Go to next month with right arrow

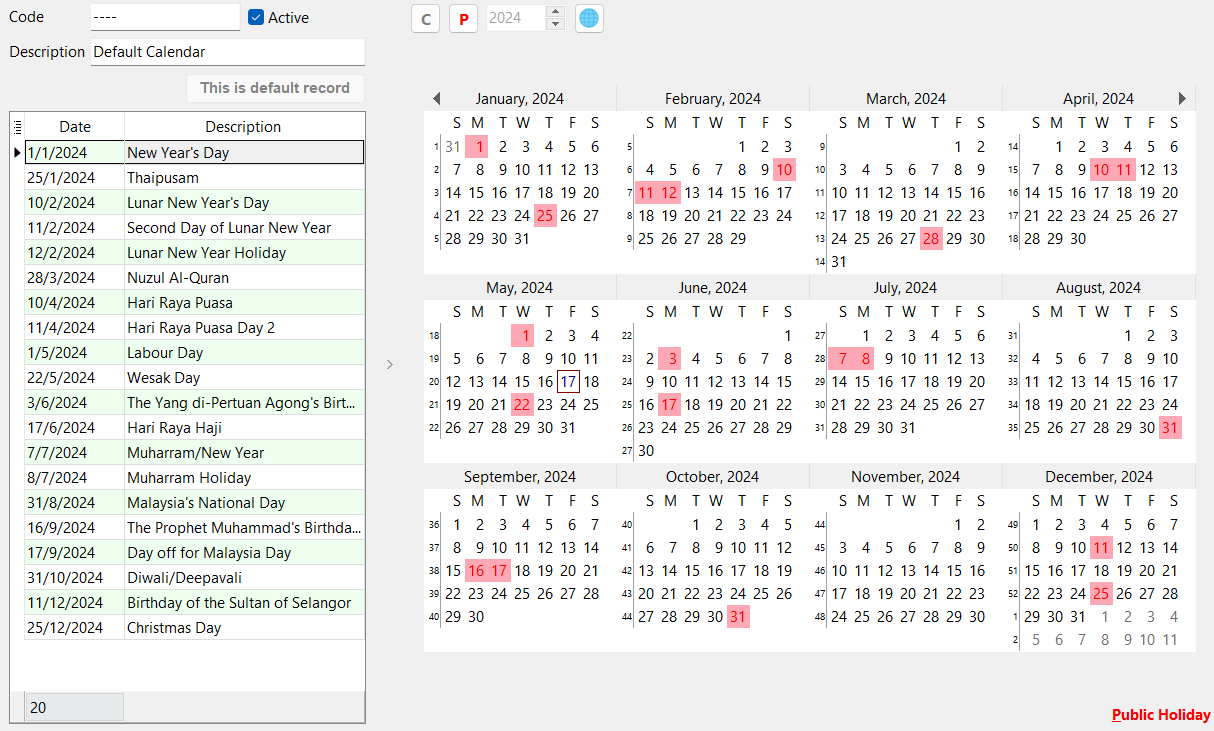(x=1182, y=98)
